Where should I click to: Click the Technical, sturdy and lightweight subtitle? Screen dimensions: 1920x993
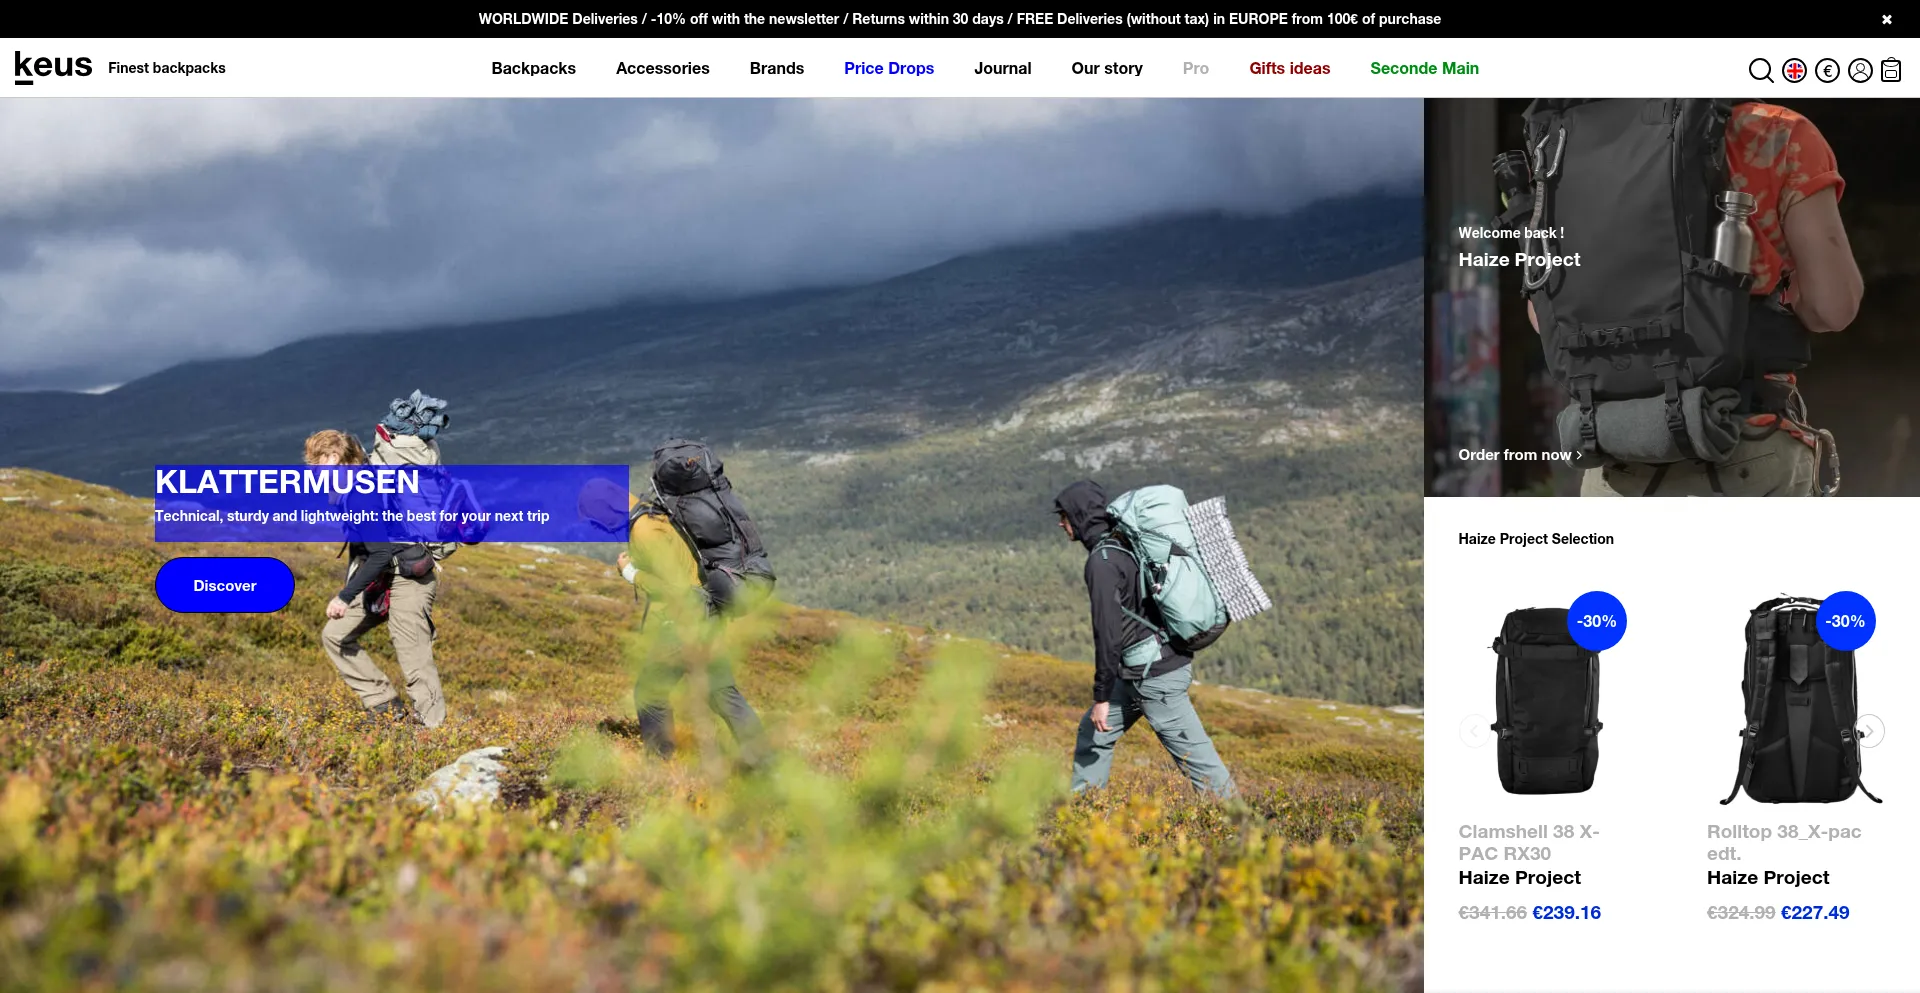(x=352, y=516)
